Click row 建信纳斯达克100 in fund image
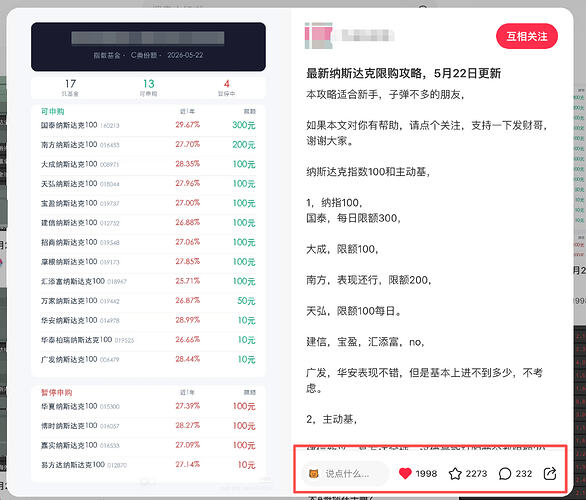Viewport: 586px width, 500px height. coord(148,223)
